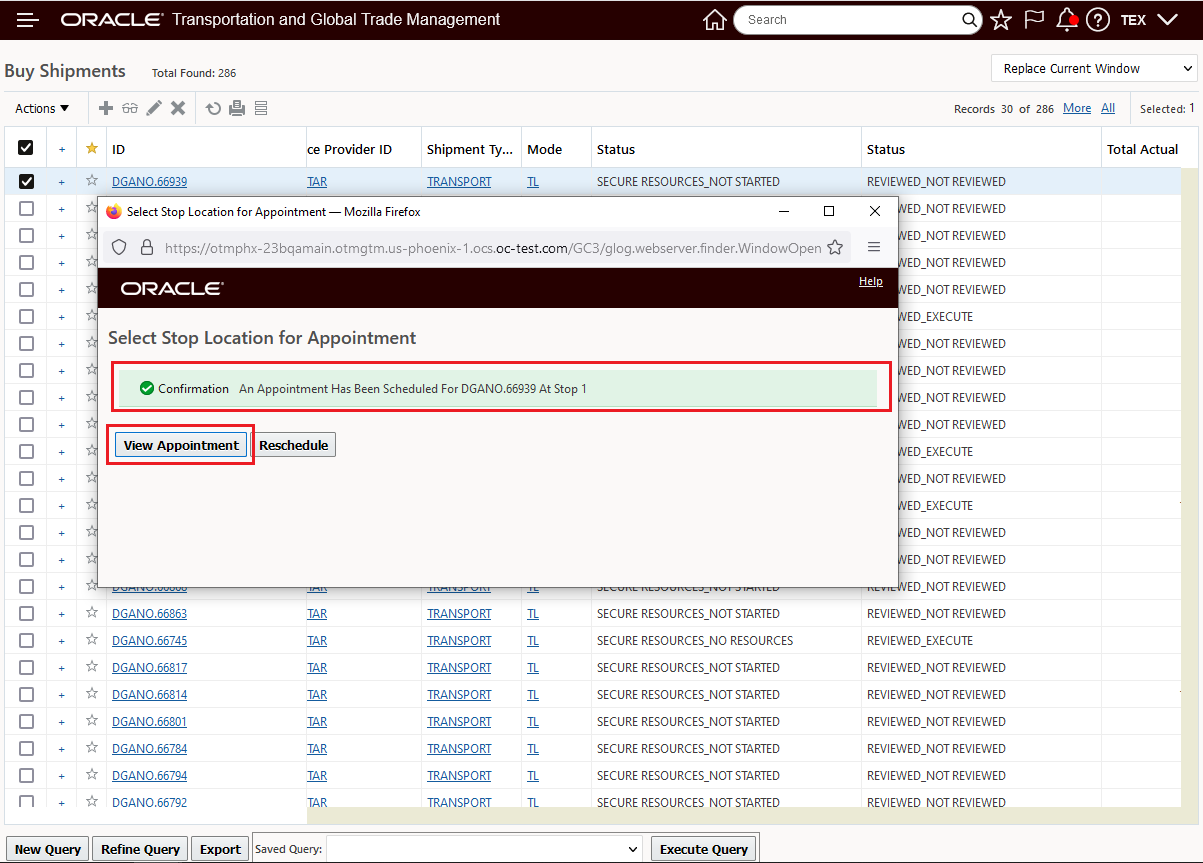Mark DGANO.66939 as favorite star
Image resolution: width=1203 pixels, height=863 pixels.
click(x=92, y=181)
